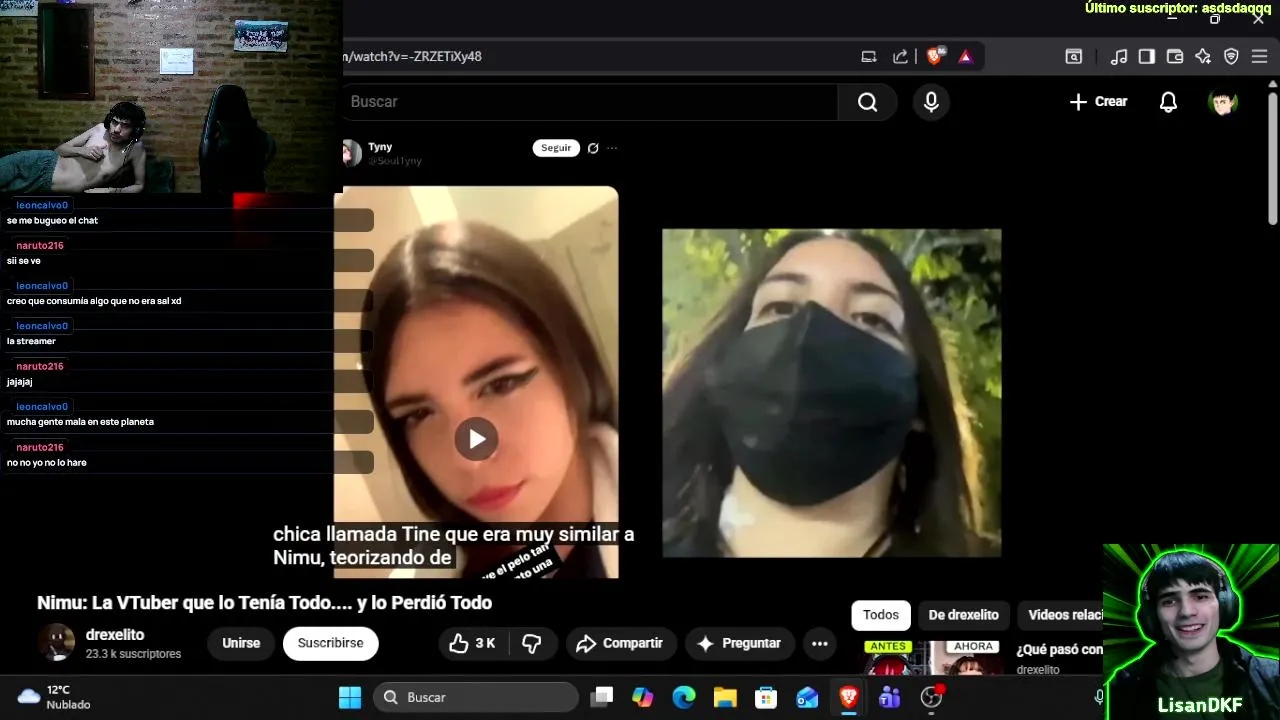
Task: Open the ¿Qué pasó con recommended video title
Action: point(1059,650)
